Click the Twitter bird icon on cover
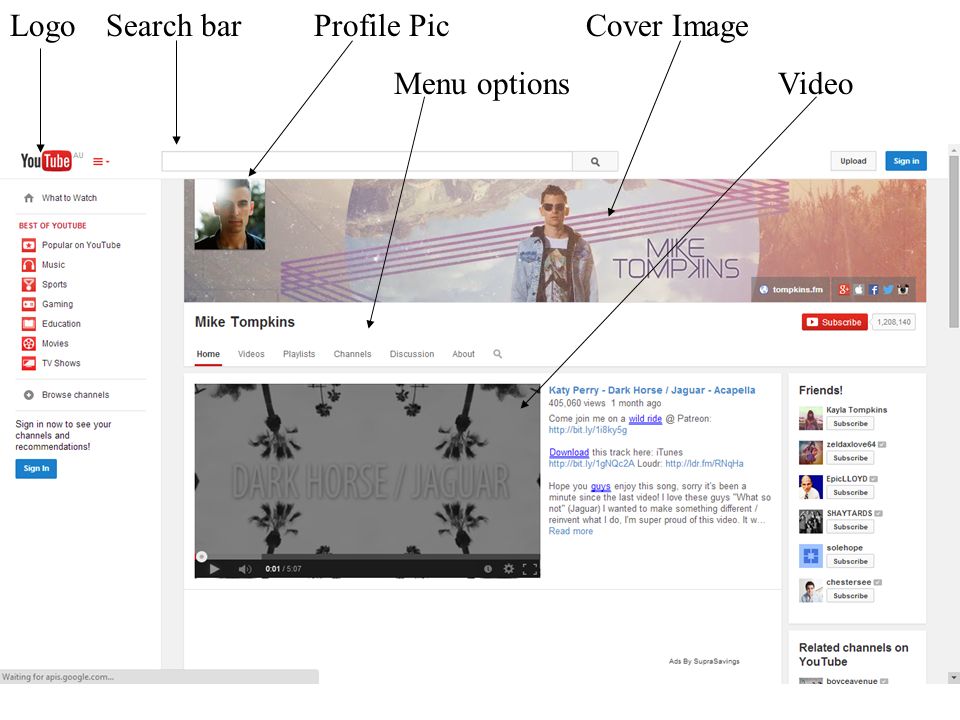Image resolution: width=960 pixels, height=720 pixels. point(888,290)
